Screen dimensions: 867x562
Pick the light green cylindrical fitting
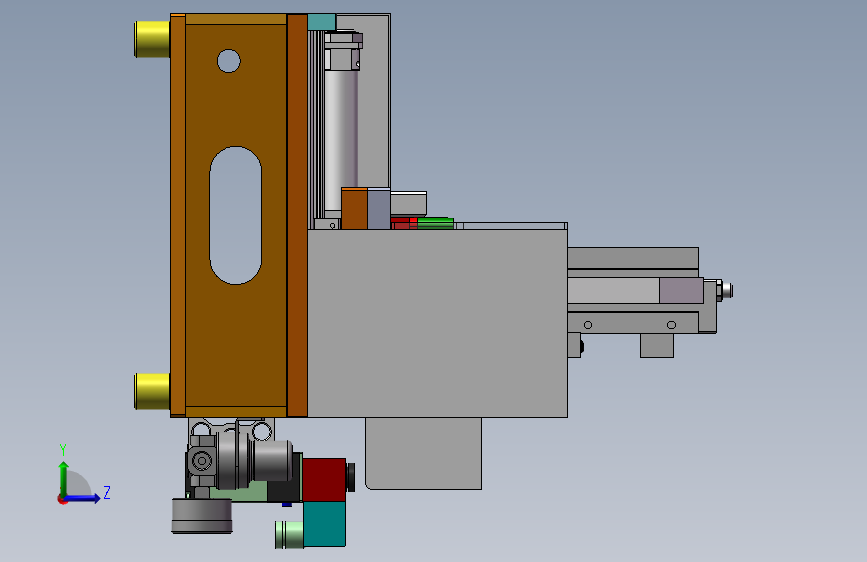(x=289, y=534)
